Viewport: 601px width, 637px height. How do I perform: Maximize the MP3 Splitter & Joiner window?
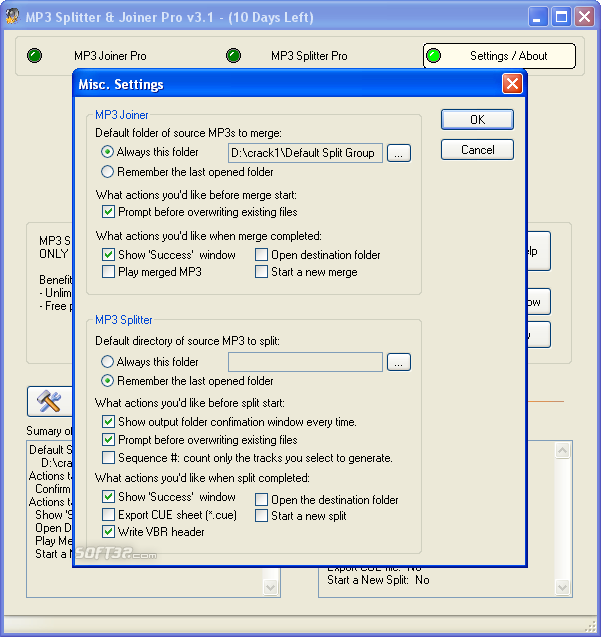561,17
